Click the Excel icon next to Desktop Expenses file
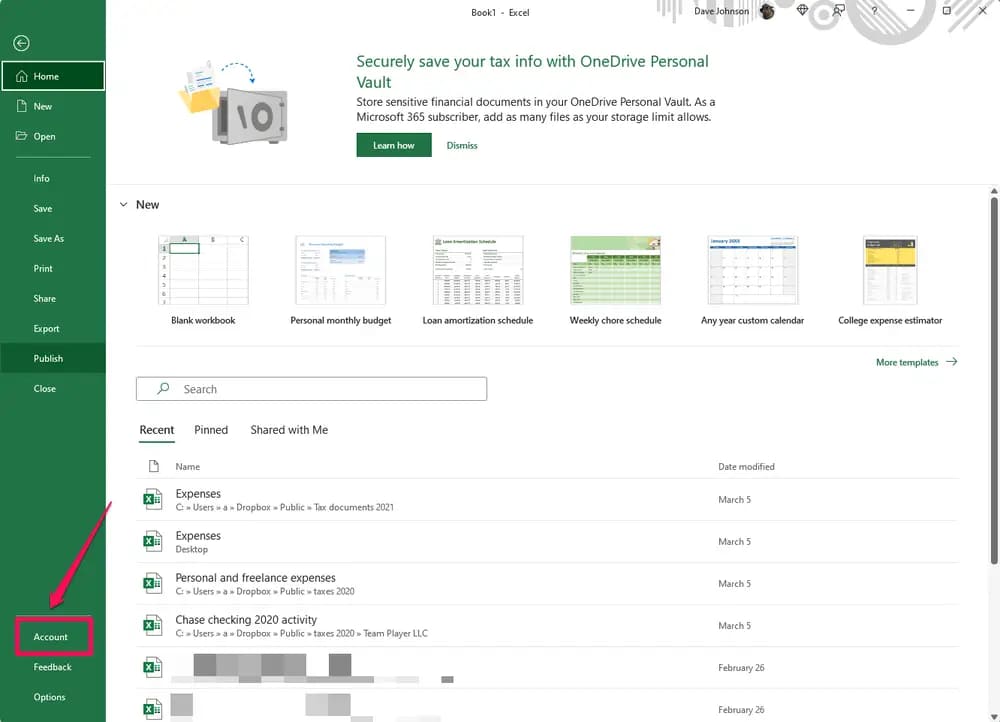The image size is (1000, 722). coord(152,541)
